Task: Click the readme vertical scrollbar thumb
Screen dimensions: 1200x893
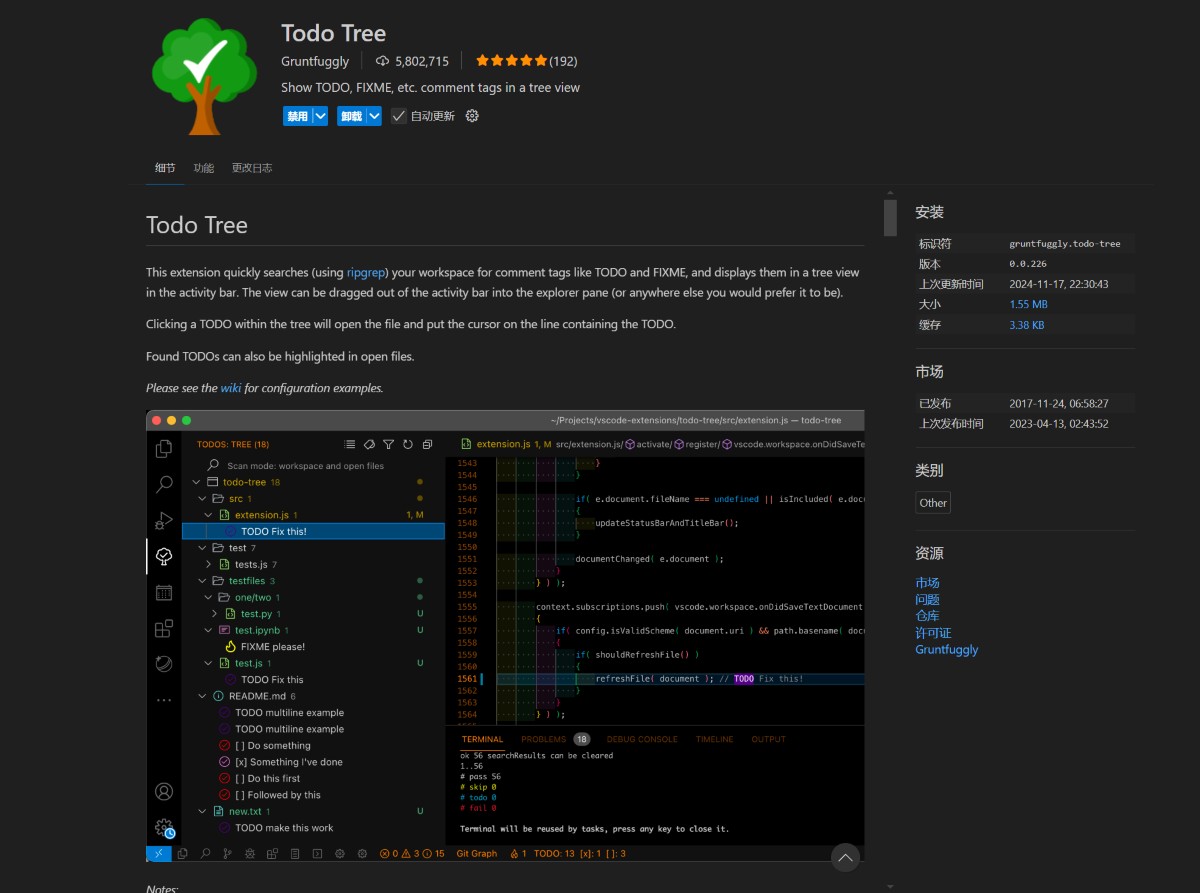Action: click(x=890, y=217)
